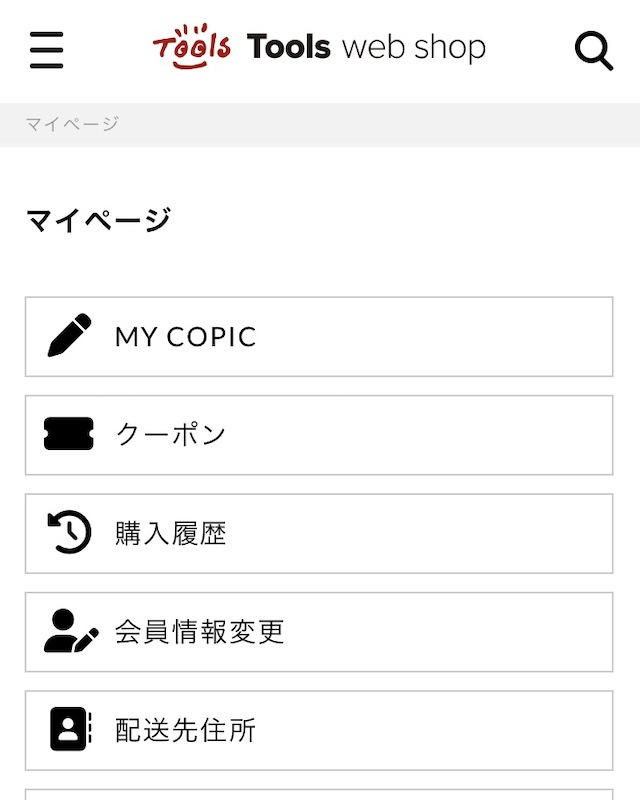The width and height of the screenshot is (640, 800).
Task: Click the マイページ breadcrumb link
Action: [72, 124]
